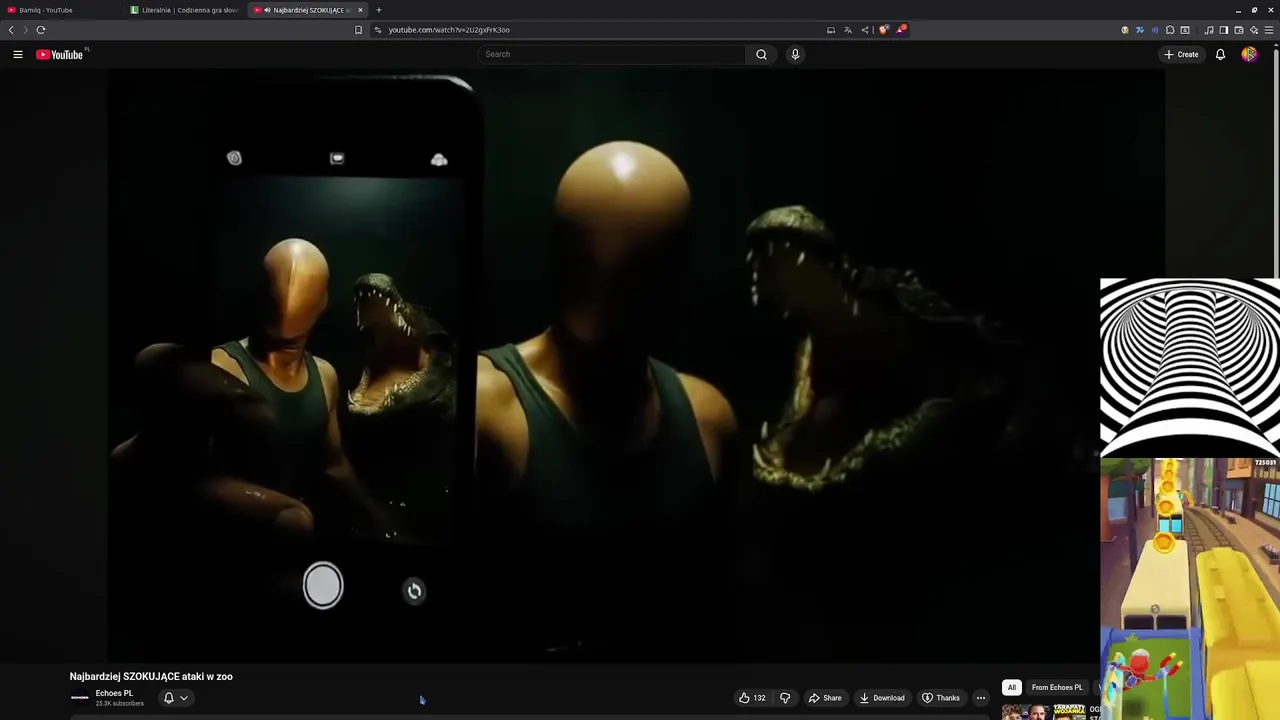This screenshot has width=1280, height=720.
Task: Open a new browser tab
Action: click(x=379, y=10)
